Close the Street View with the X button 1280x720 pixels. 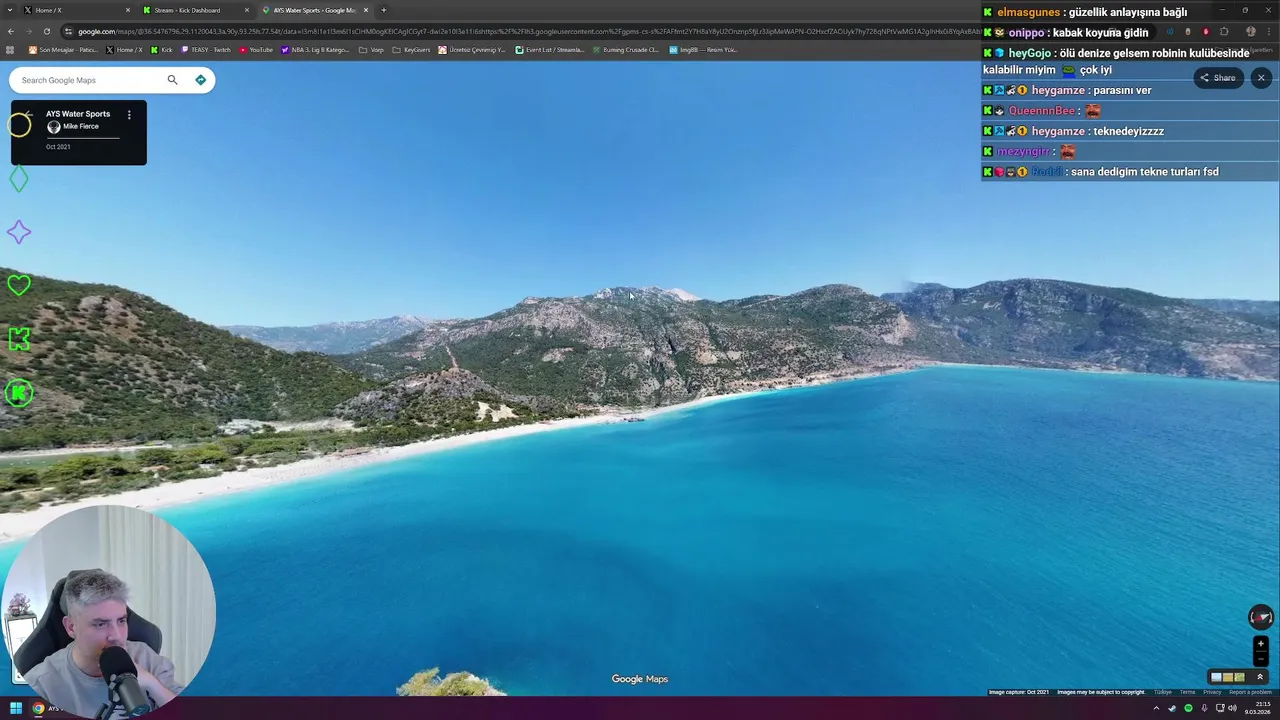click(x=1261, y=78)
